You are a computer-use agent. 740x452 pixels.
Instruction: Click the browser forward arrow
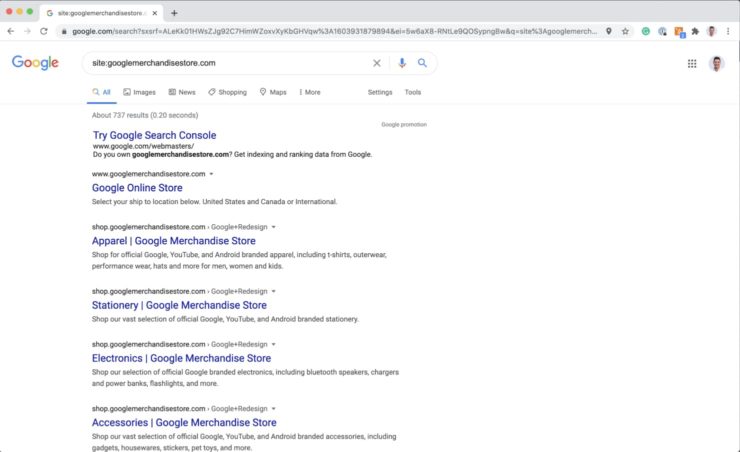pos(27,31)
